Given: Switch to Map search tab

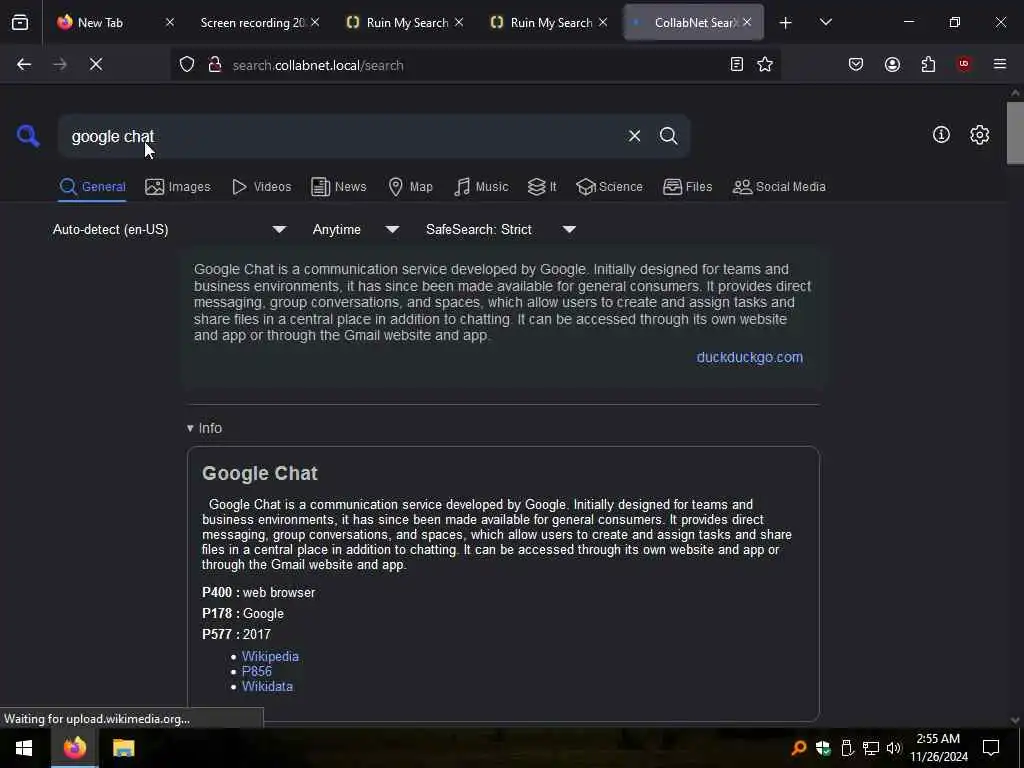Looking at the screenshot, I should coord(410,187).
